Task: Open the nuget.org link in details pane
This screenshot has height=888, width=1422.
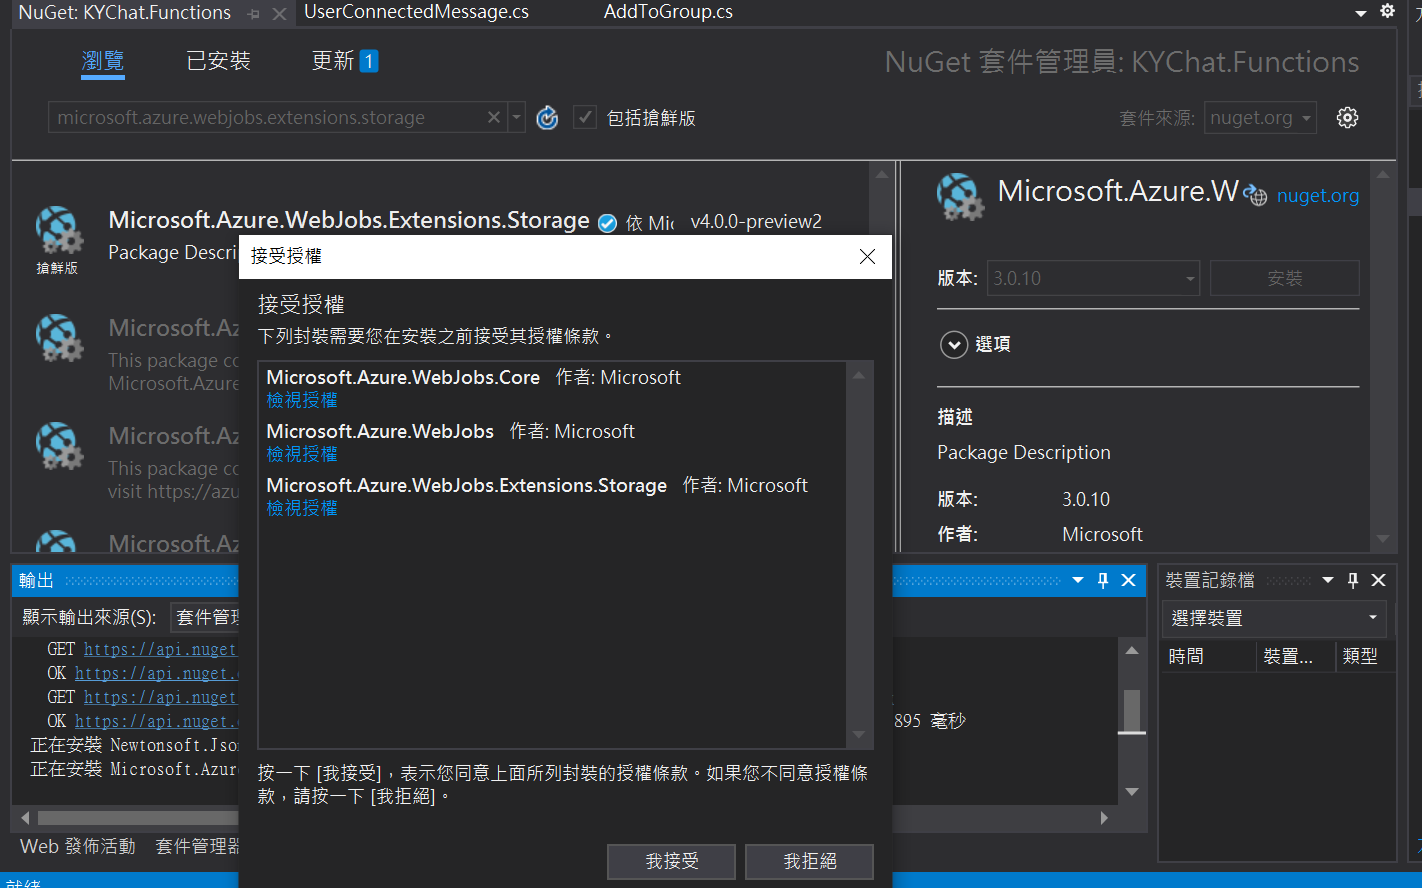Action: (x=1317, y=195)
